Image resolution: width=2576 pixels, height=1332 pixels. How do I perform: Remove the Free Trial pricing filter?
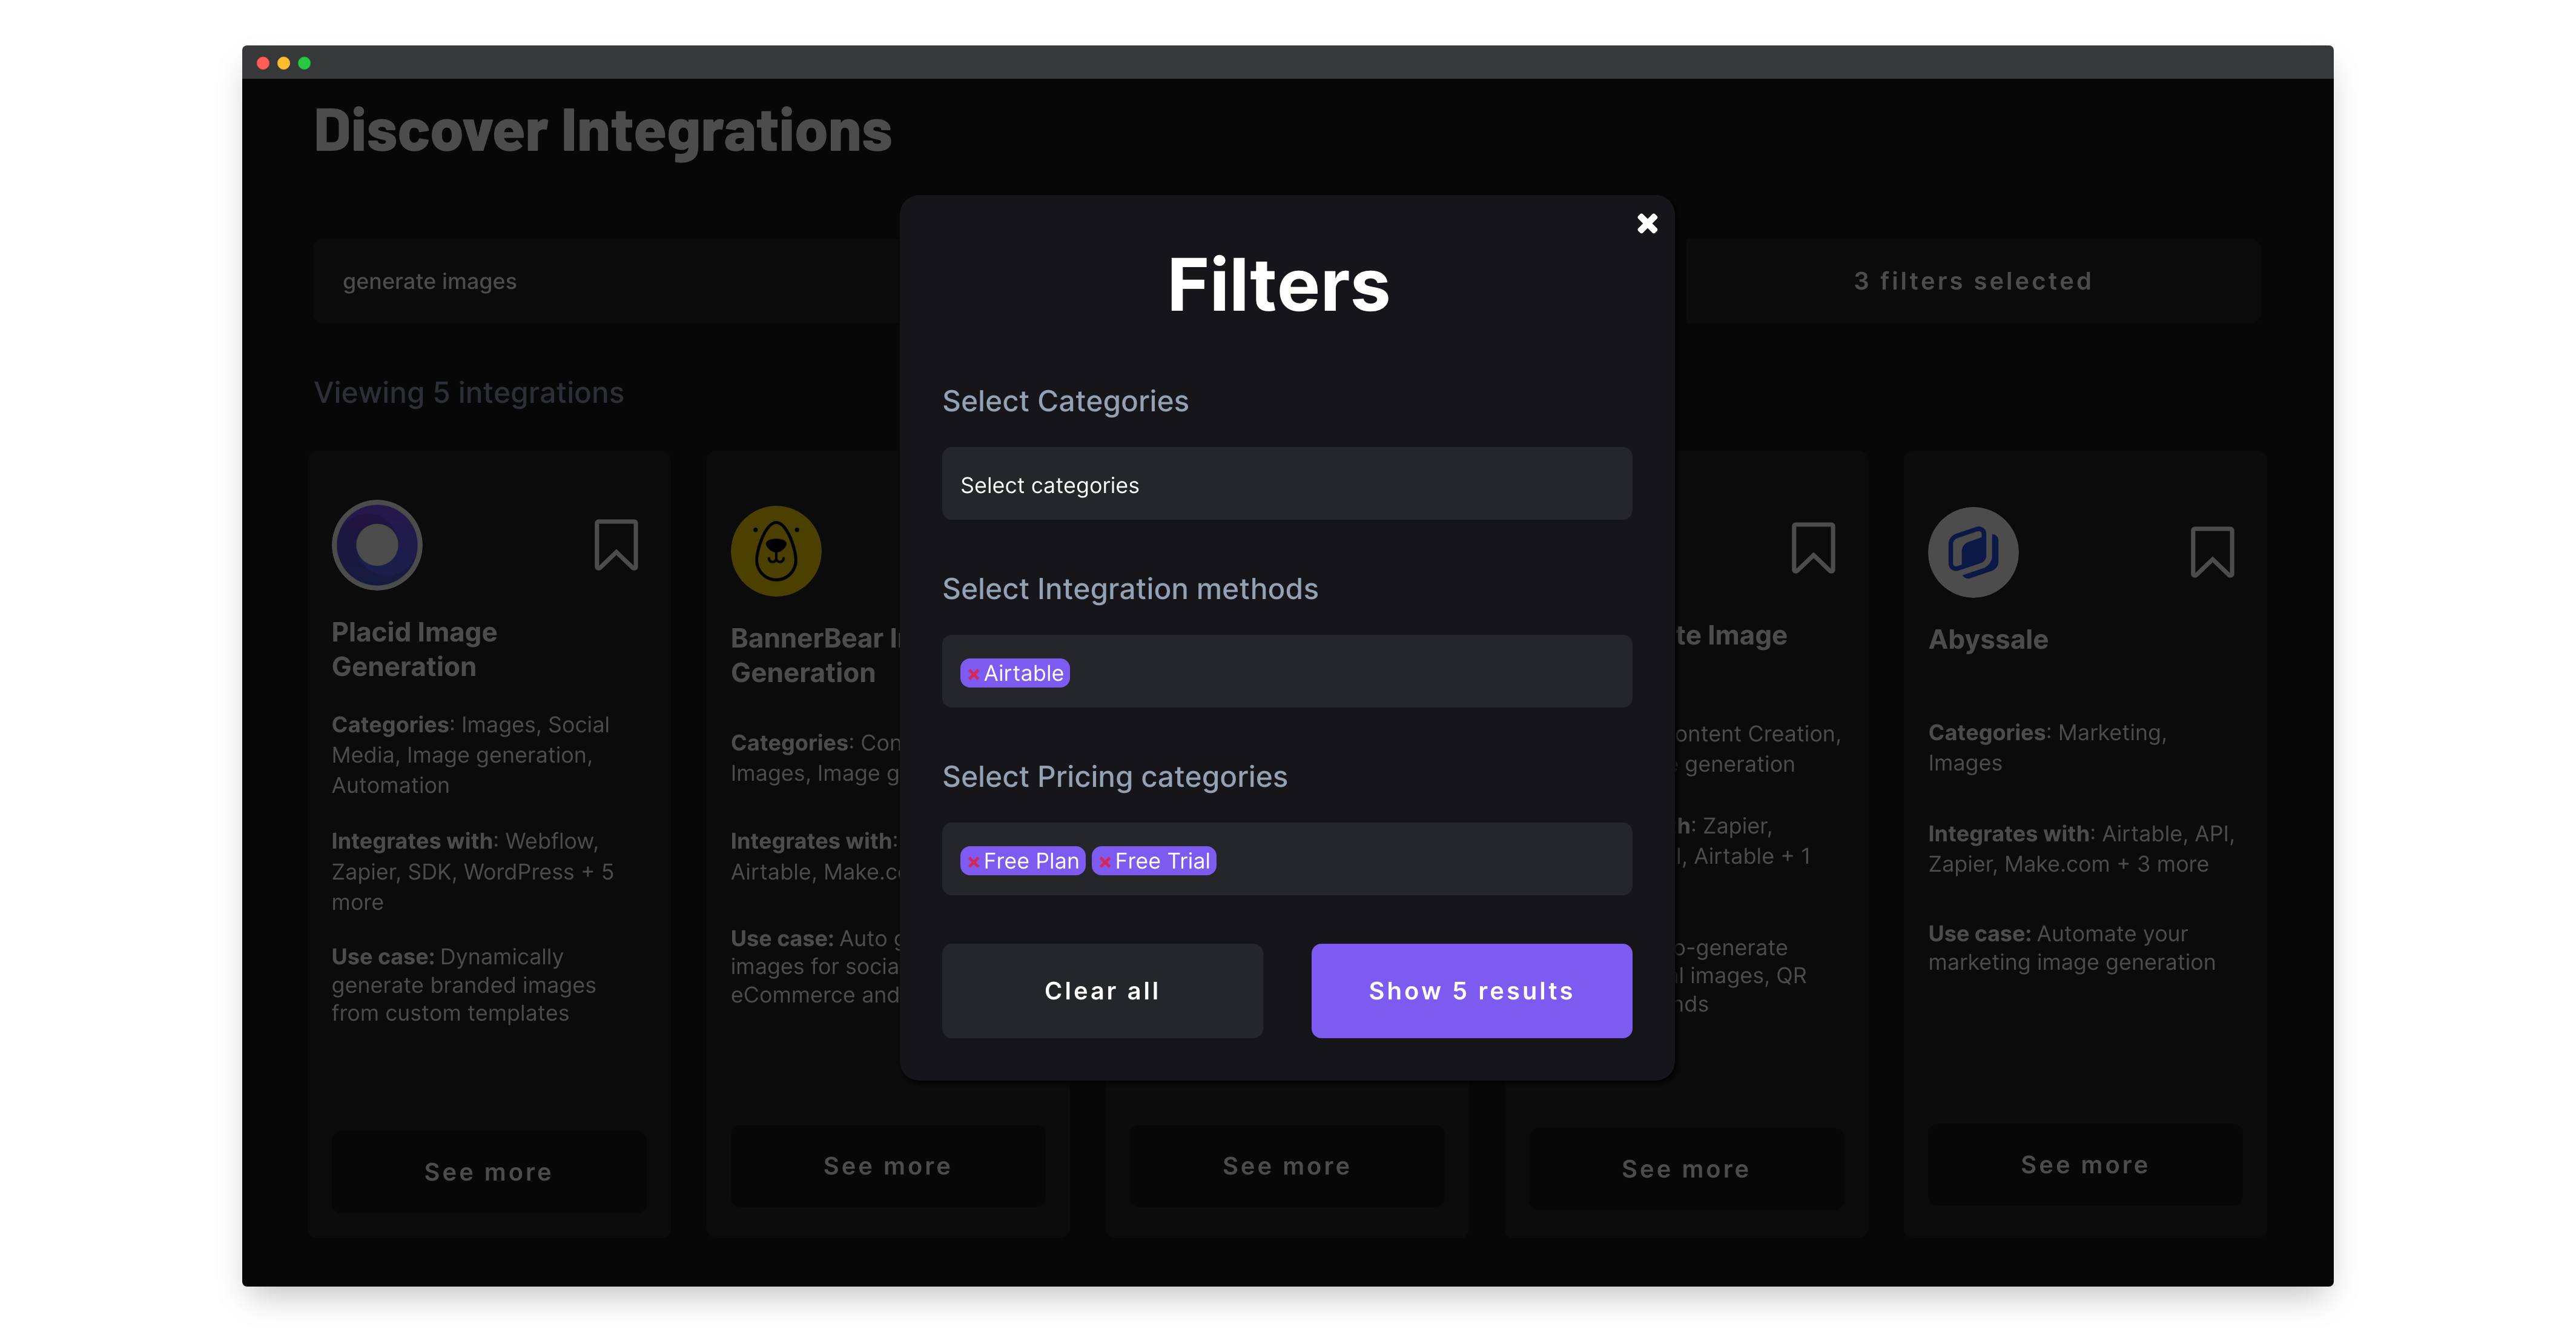pyautogui.click(x=1104, y=860)
